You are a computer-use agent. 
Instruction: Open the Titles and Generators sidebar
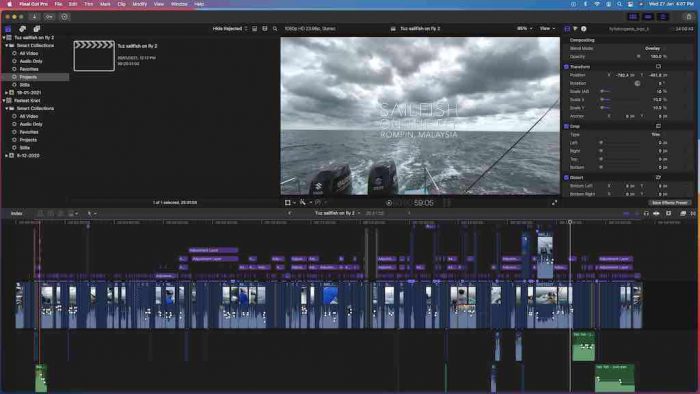point(37,29)
